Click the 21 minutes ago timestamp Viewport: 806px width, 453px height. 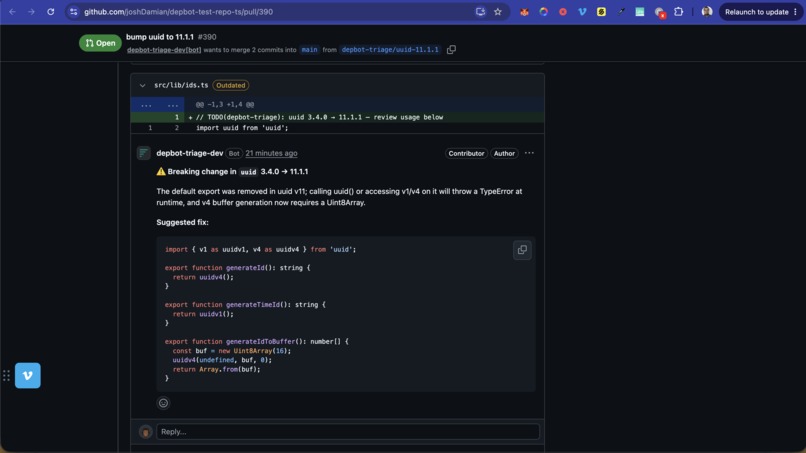click(x=271, y=153)
